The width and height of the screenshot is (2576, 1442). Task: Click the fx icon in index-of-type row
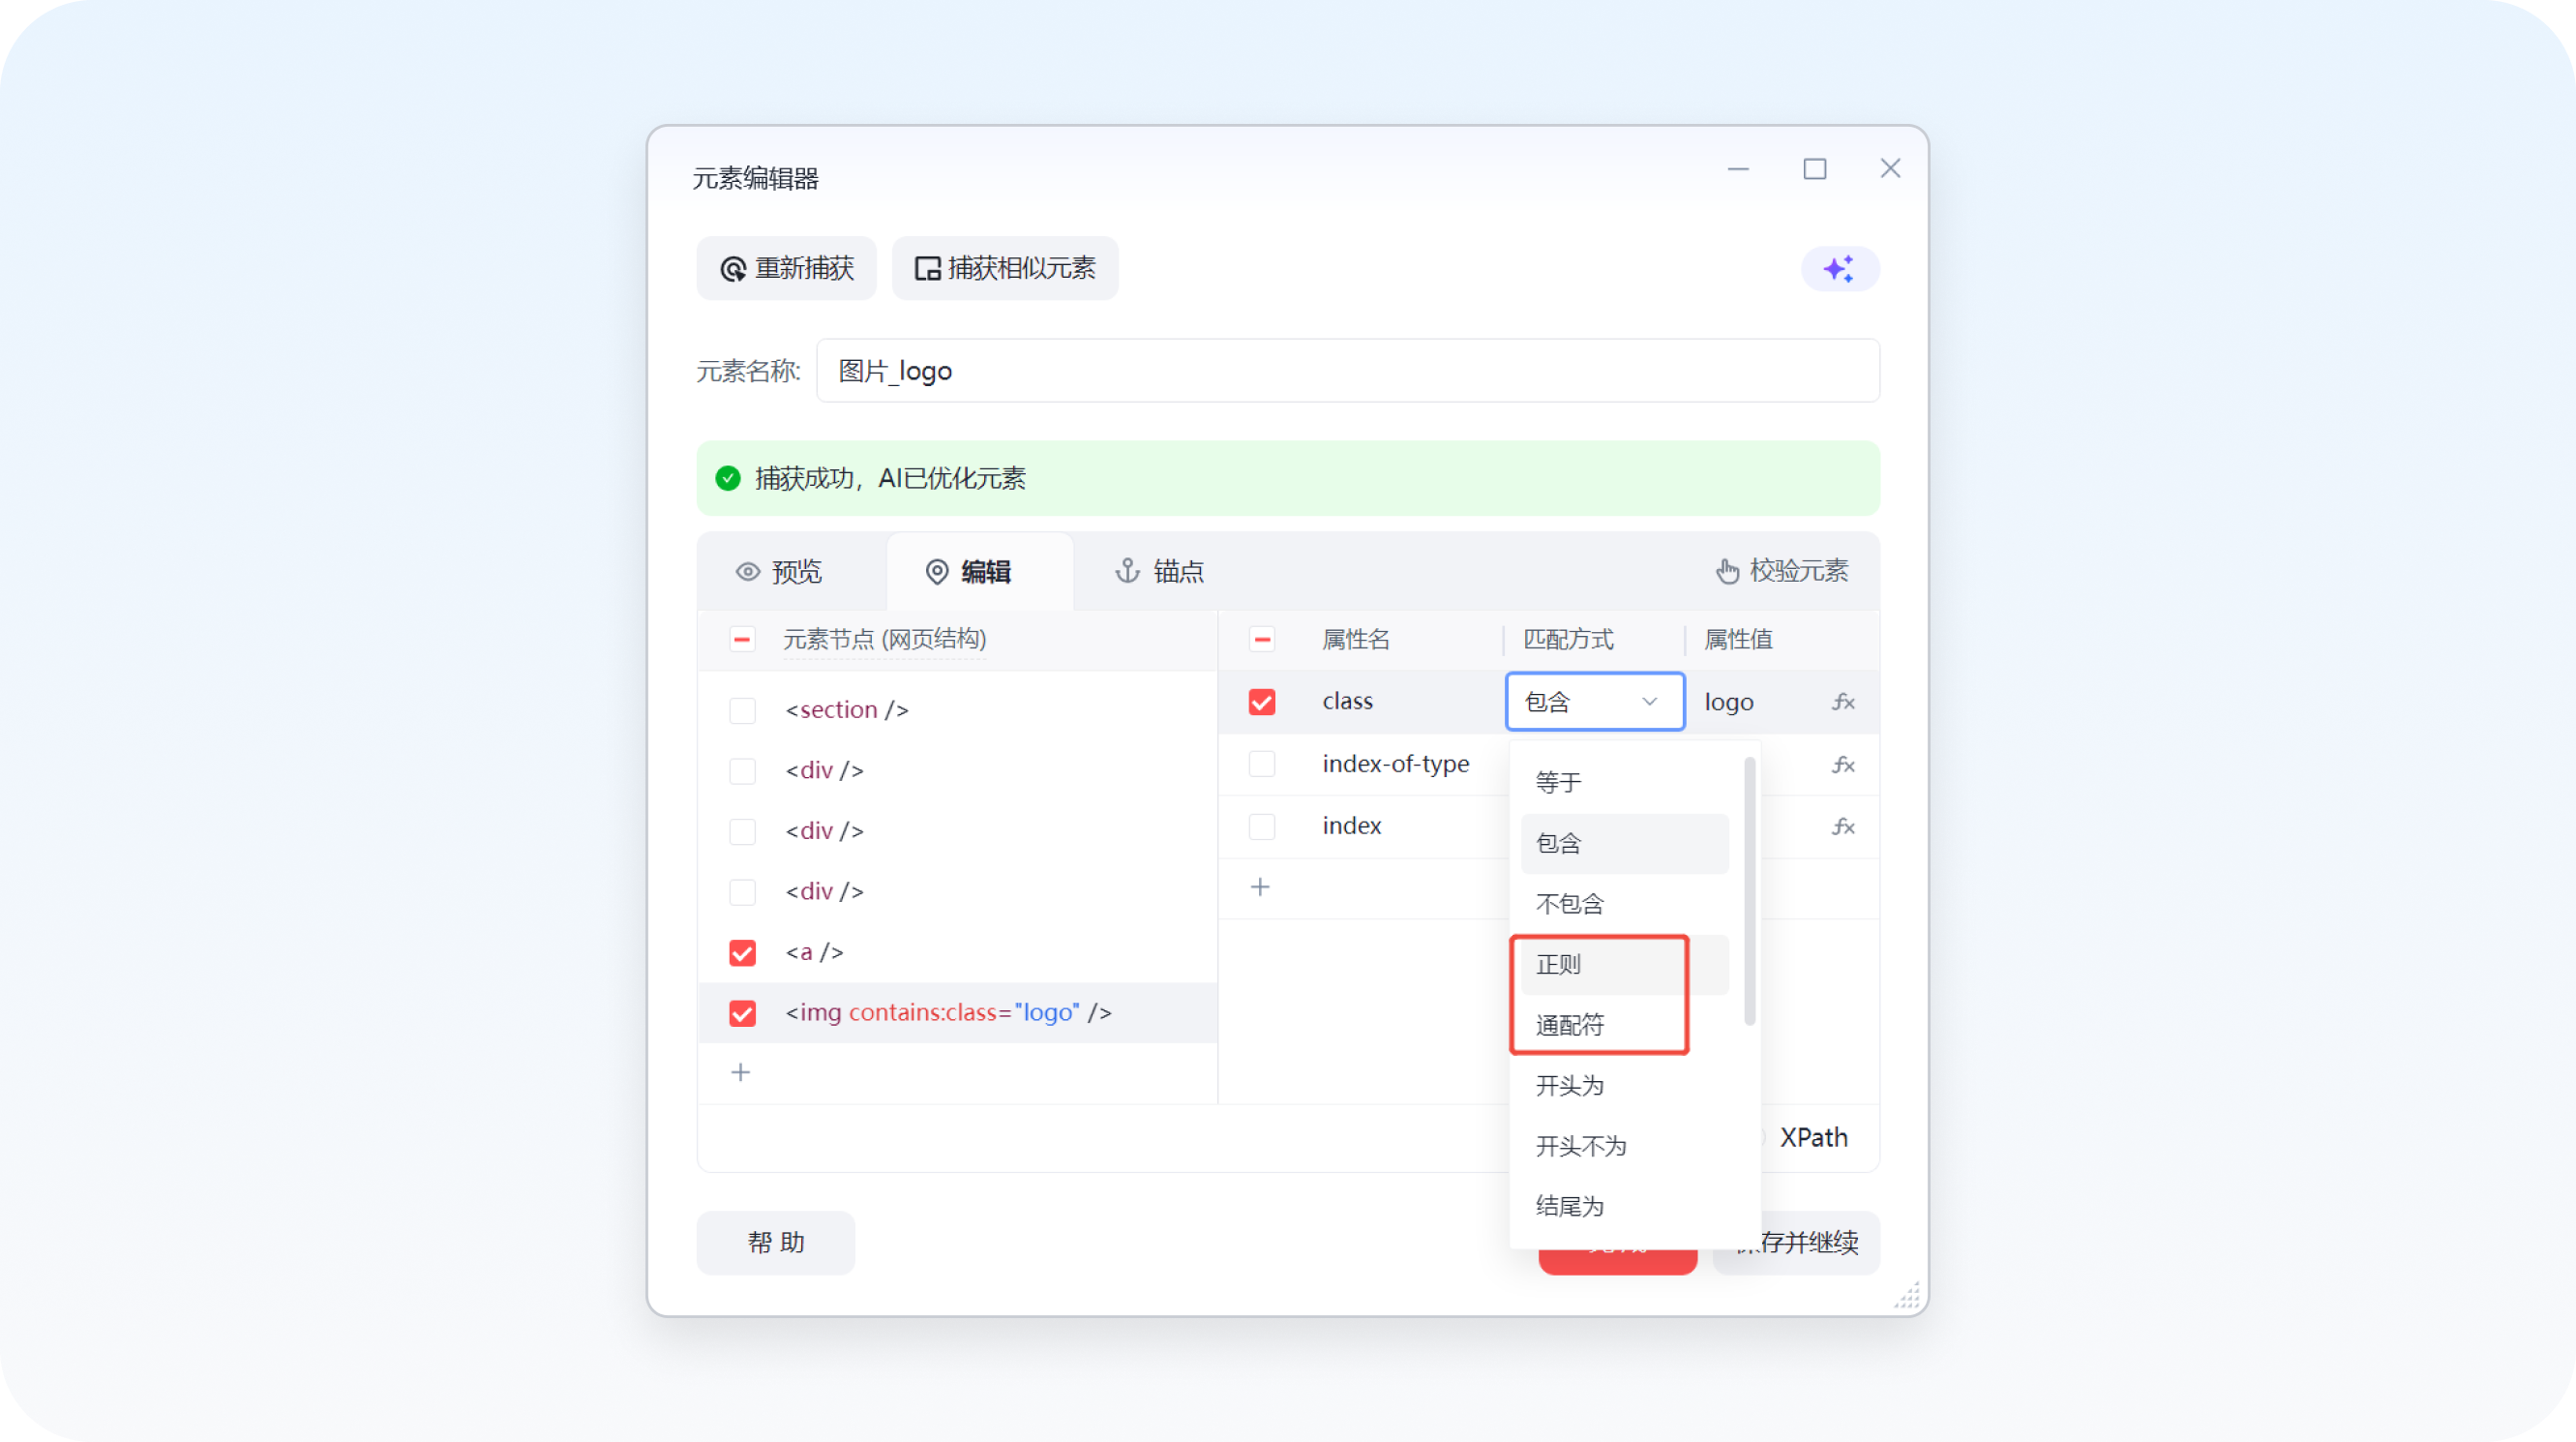1843,765
